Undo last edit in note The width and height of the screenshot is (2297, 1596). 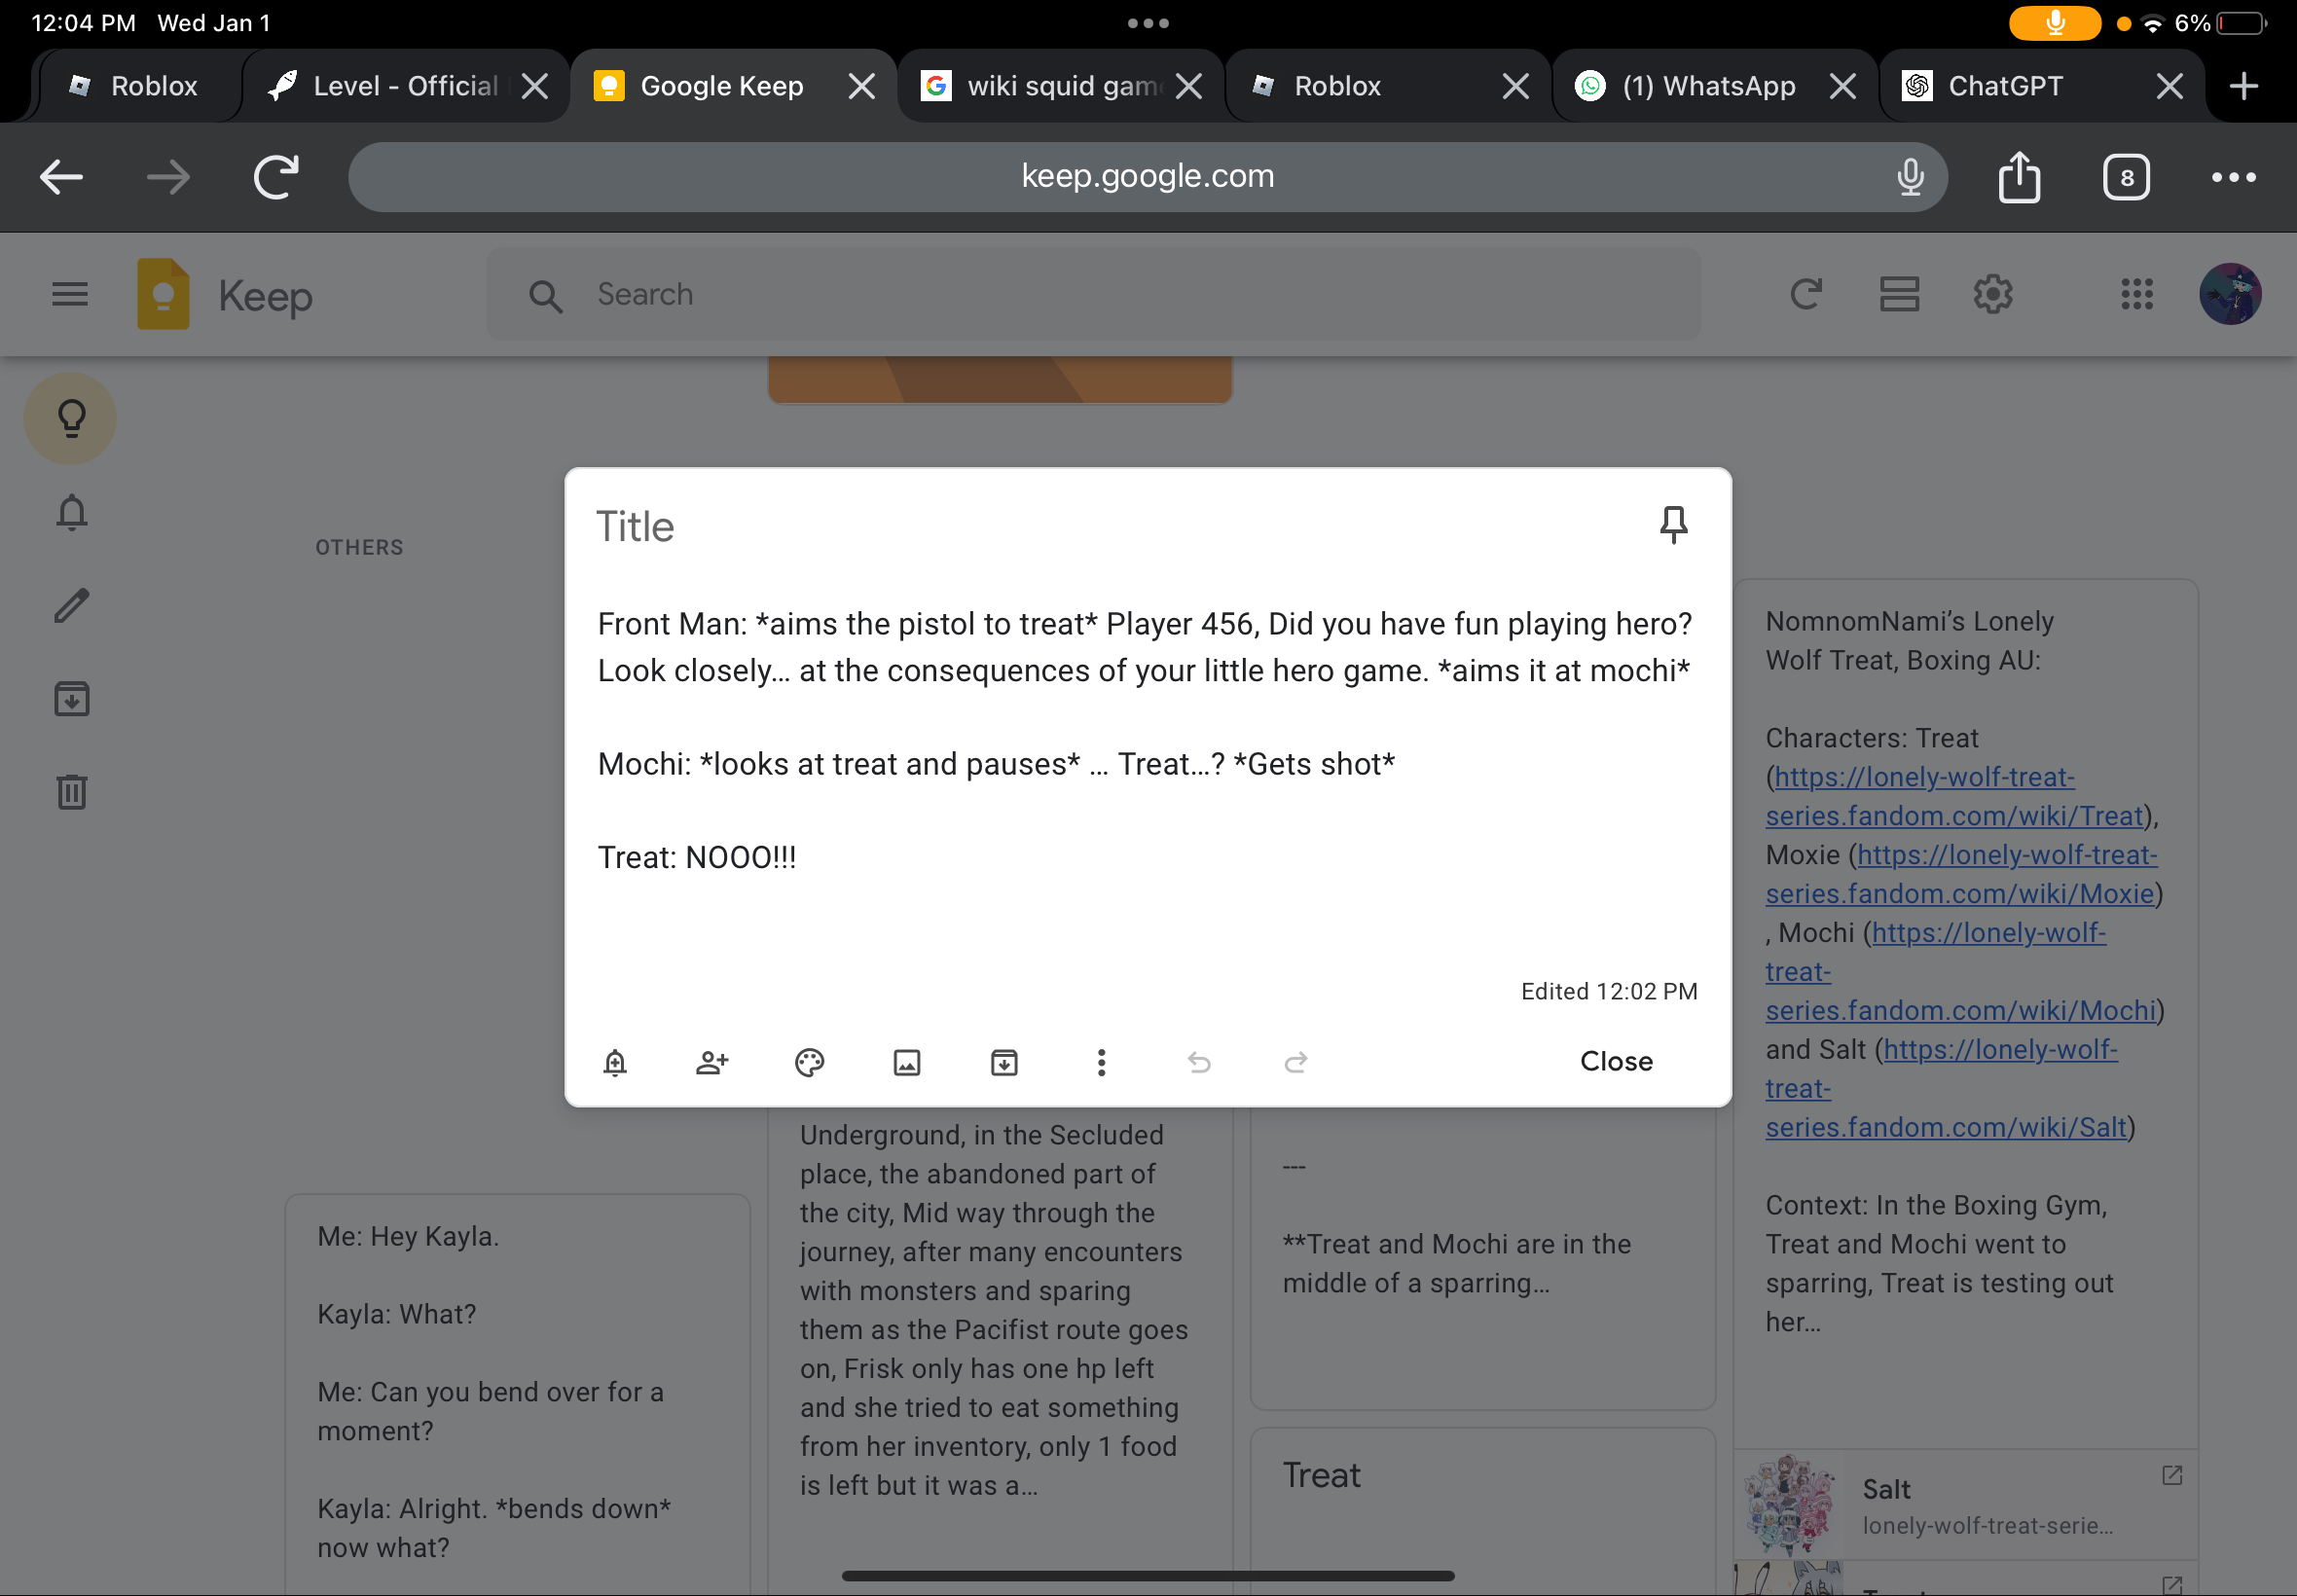[1199, 1062]
